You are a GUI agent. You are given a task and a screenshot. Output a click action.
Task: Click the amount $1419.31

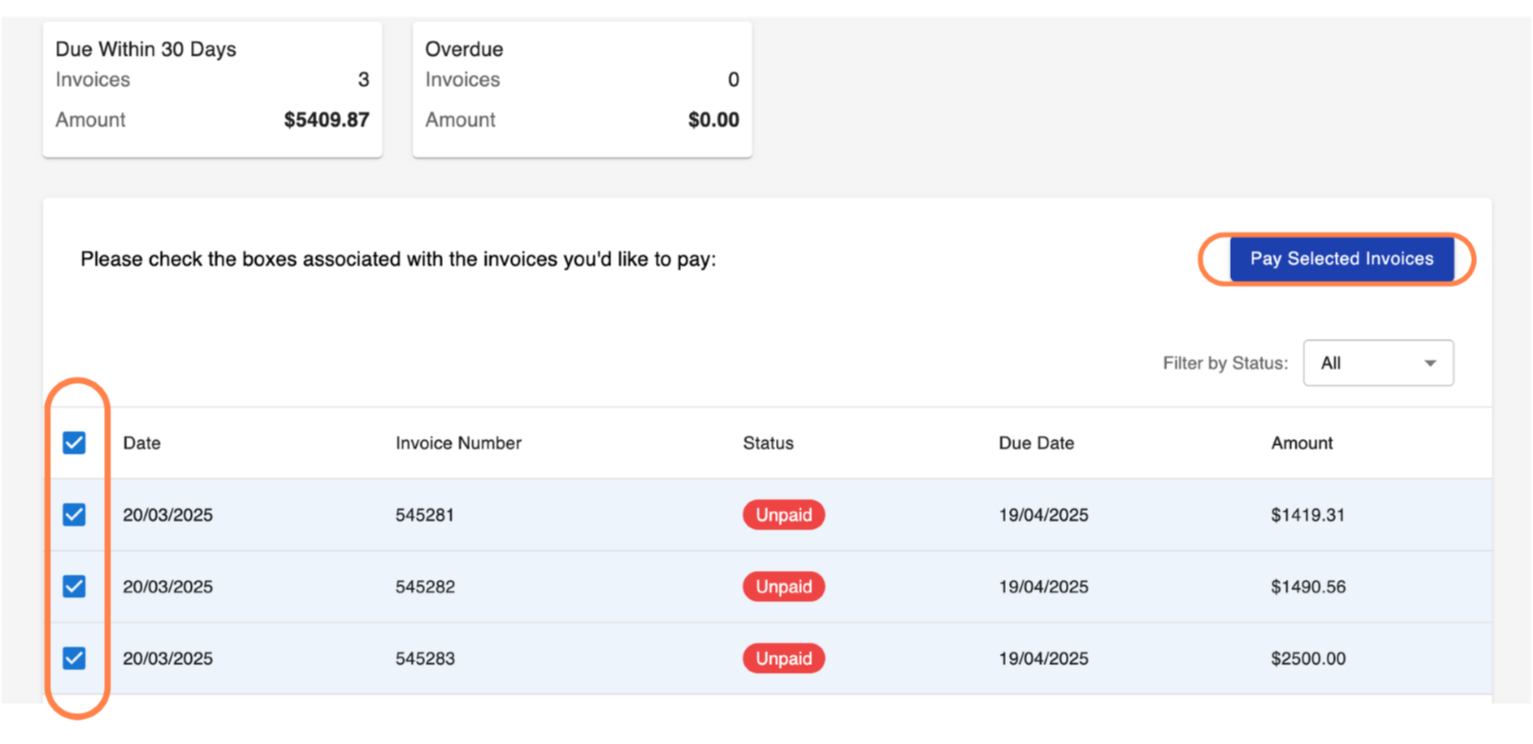coord(1308,516)
